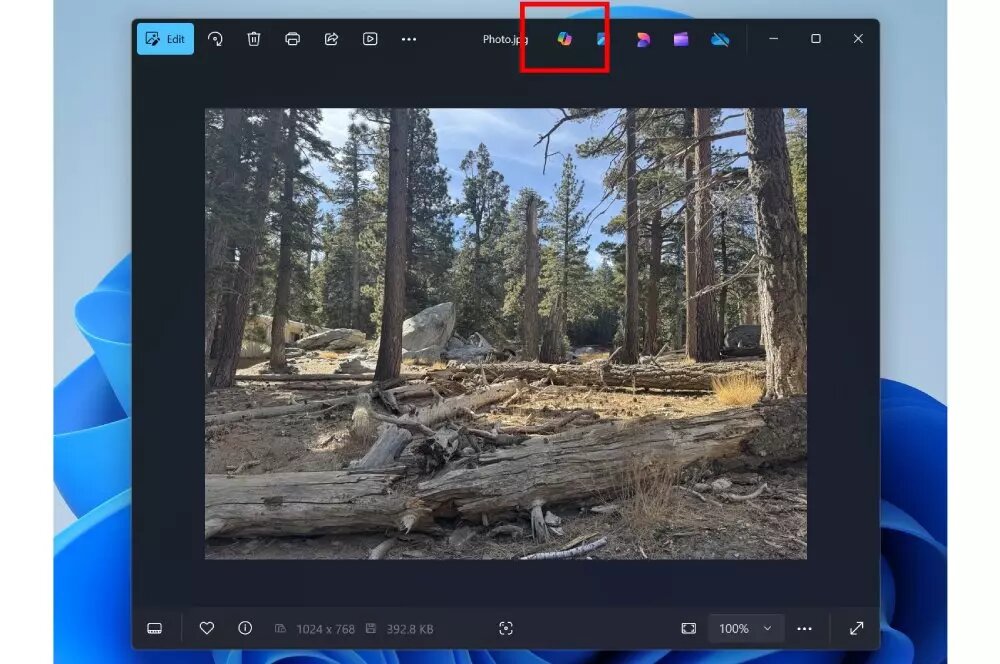The image size is (1000, 664).
Task: Click the OneDrive cloud icon
Action: tap(720, 39)
